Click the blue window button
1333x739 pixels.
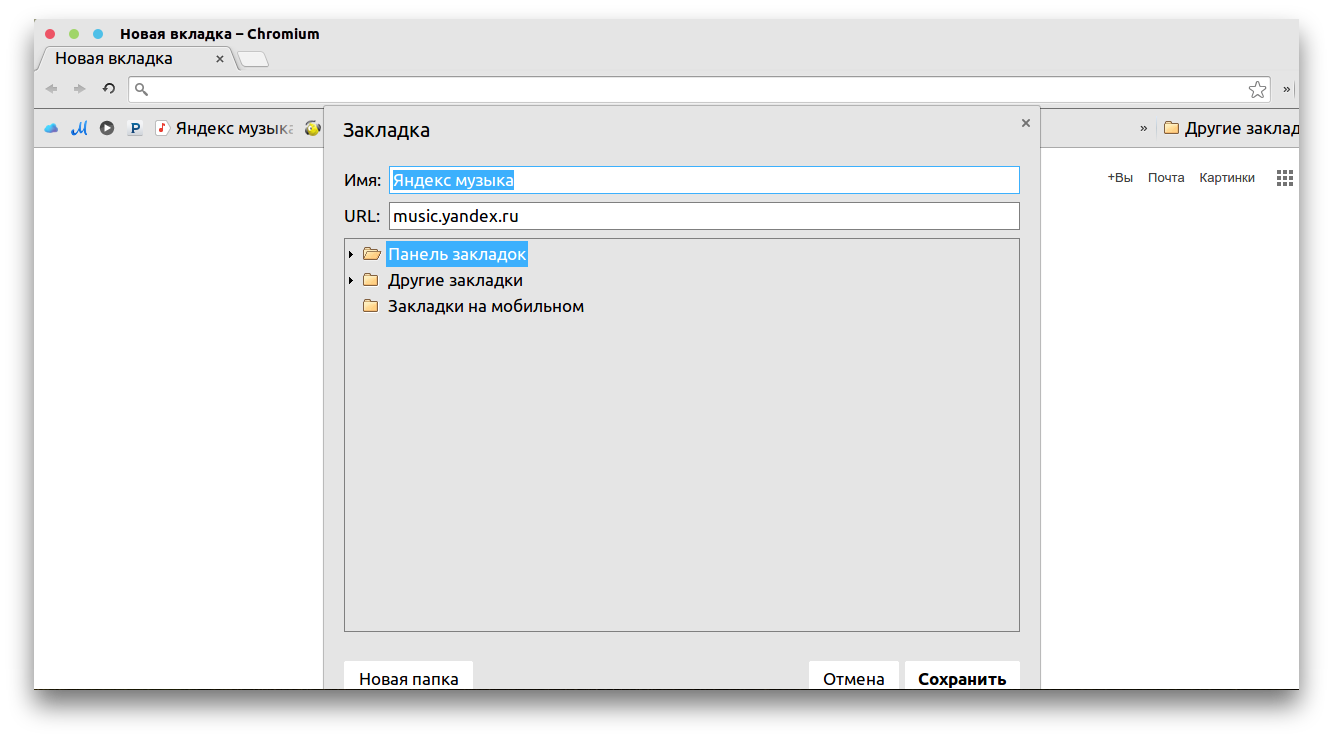[x=98, y=34]
